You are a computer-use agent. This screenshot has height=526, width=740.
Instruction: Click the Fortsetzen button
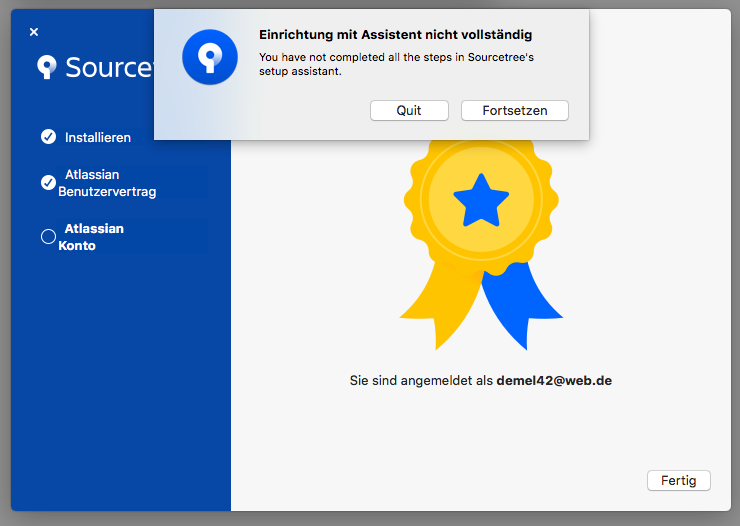pyautogui.click(x=514, y=110)
